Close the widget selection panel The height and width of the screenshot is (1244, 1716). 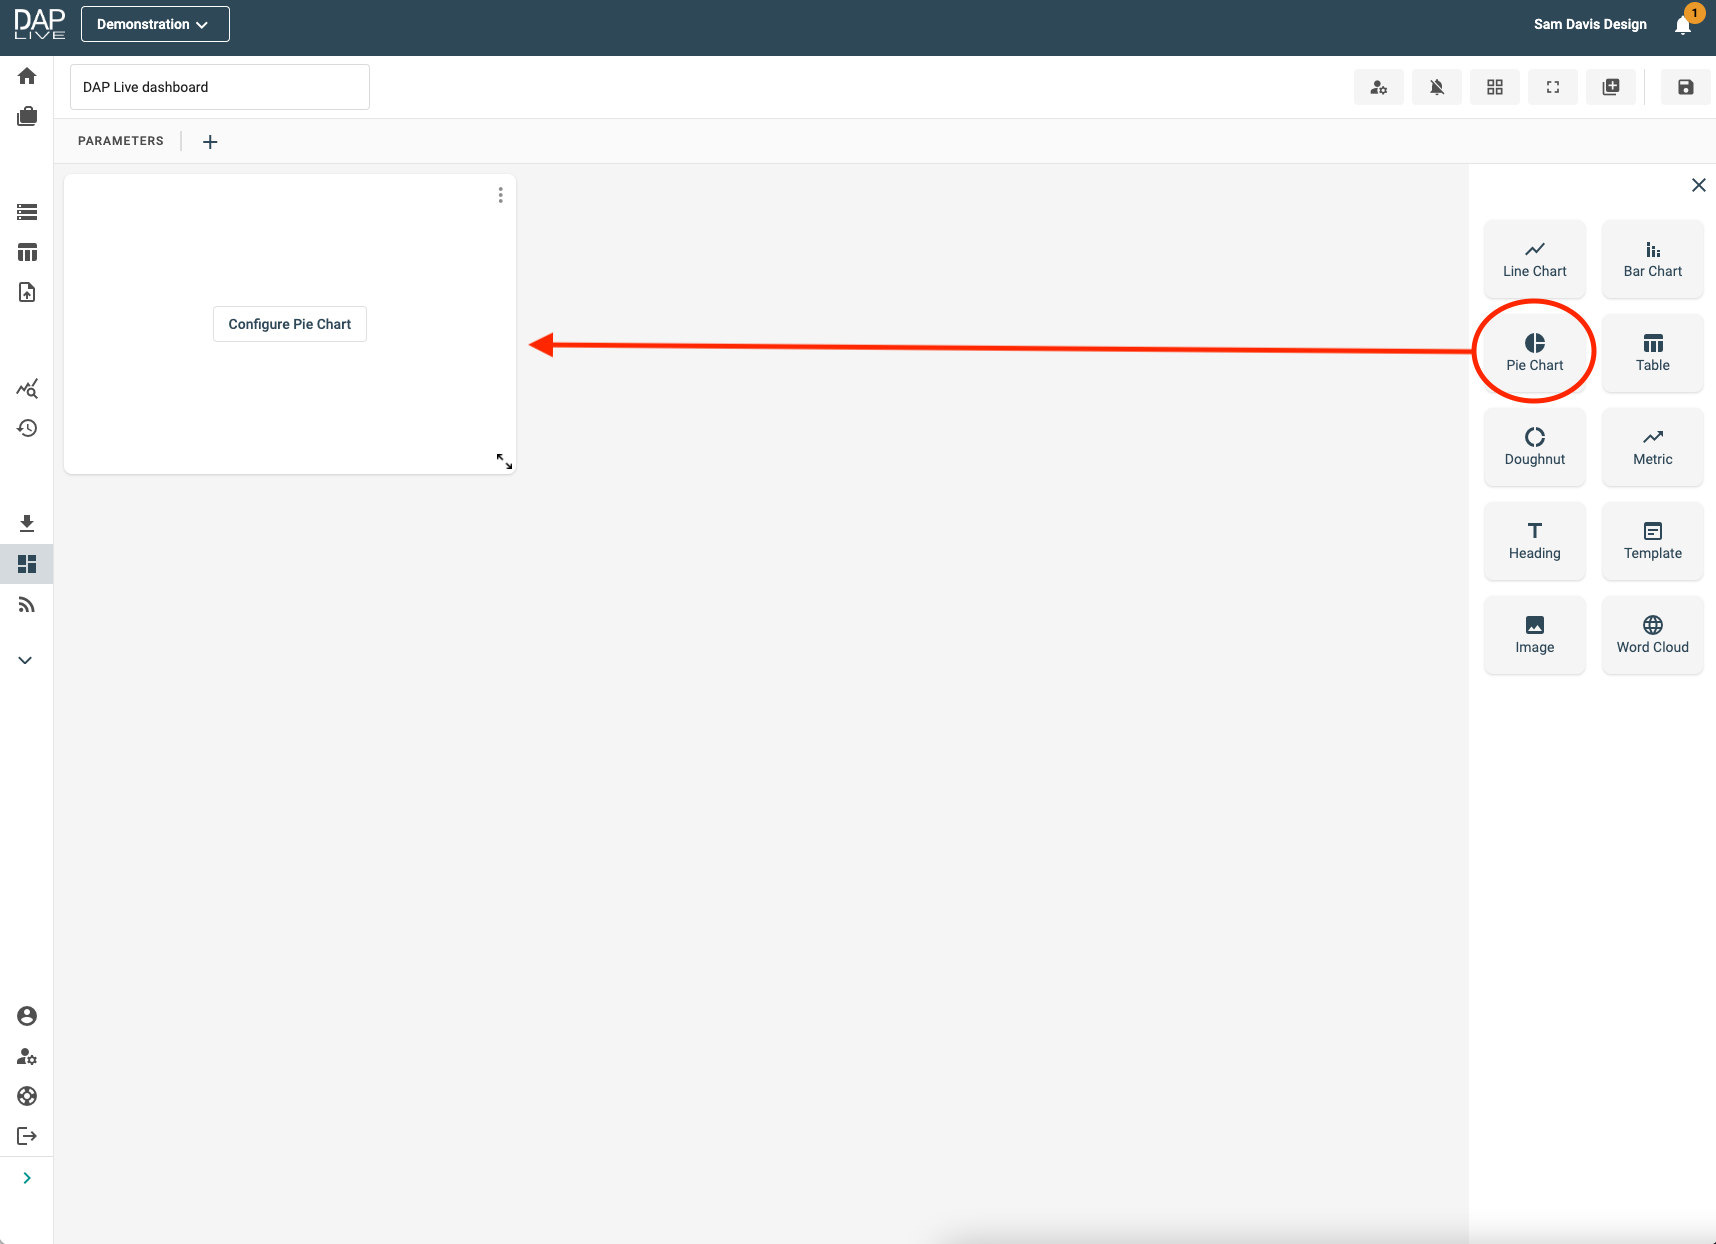(x=1698, y=185)
